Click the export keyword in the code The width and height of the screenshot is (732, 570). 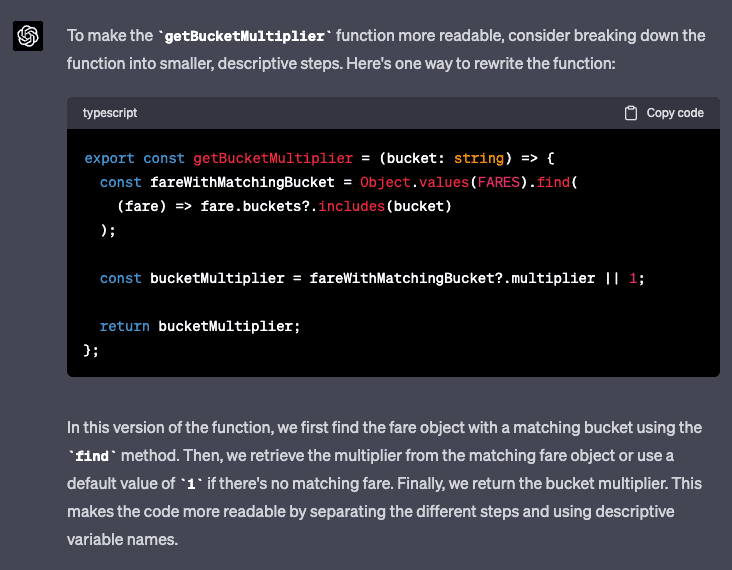point(109,158)
